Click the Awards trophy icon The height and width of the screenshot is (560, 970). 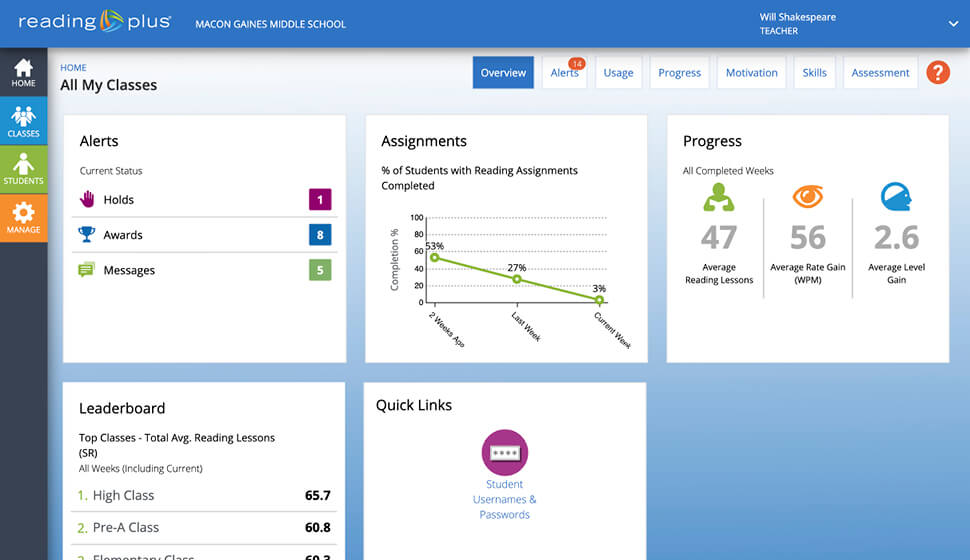coord(87,235)
